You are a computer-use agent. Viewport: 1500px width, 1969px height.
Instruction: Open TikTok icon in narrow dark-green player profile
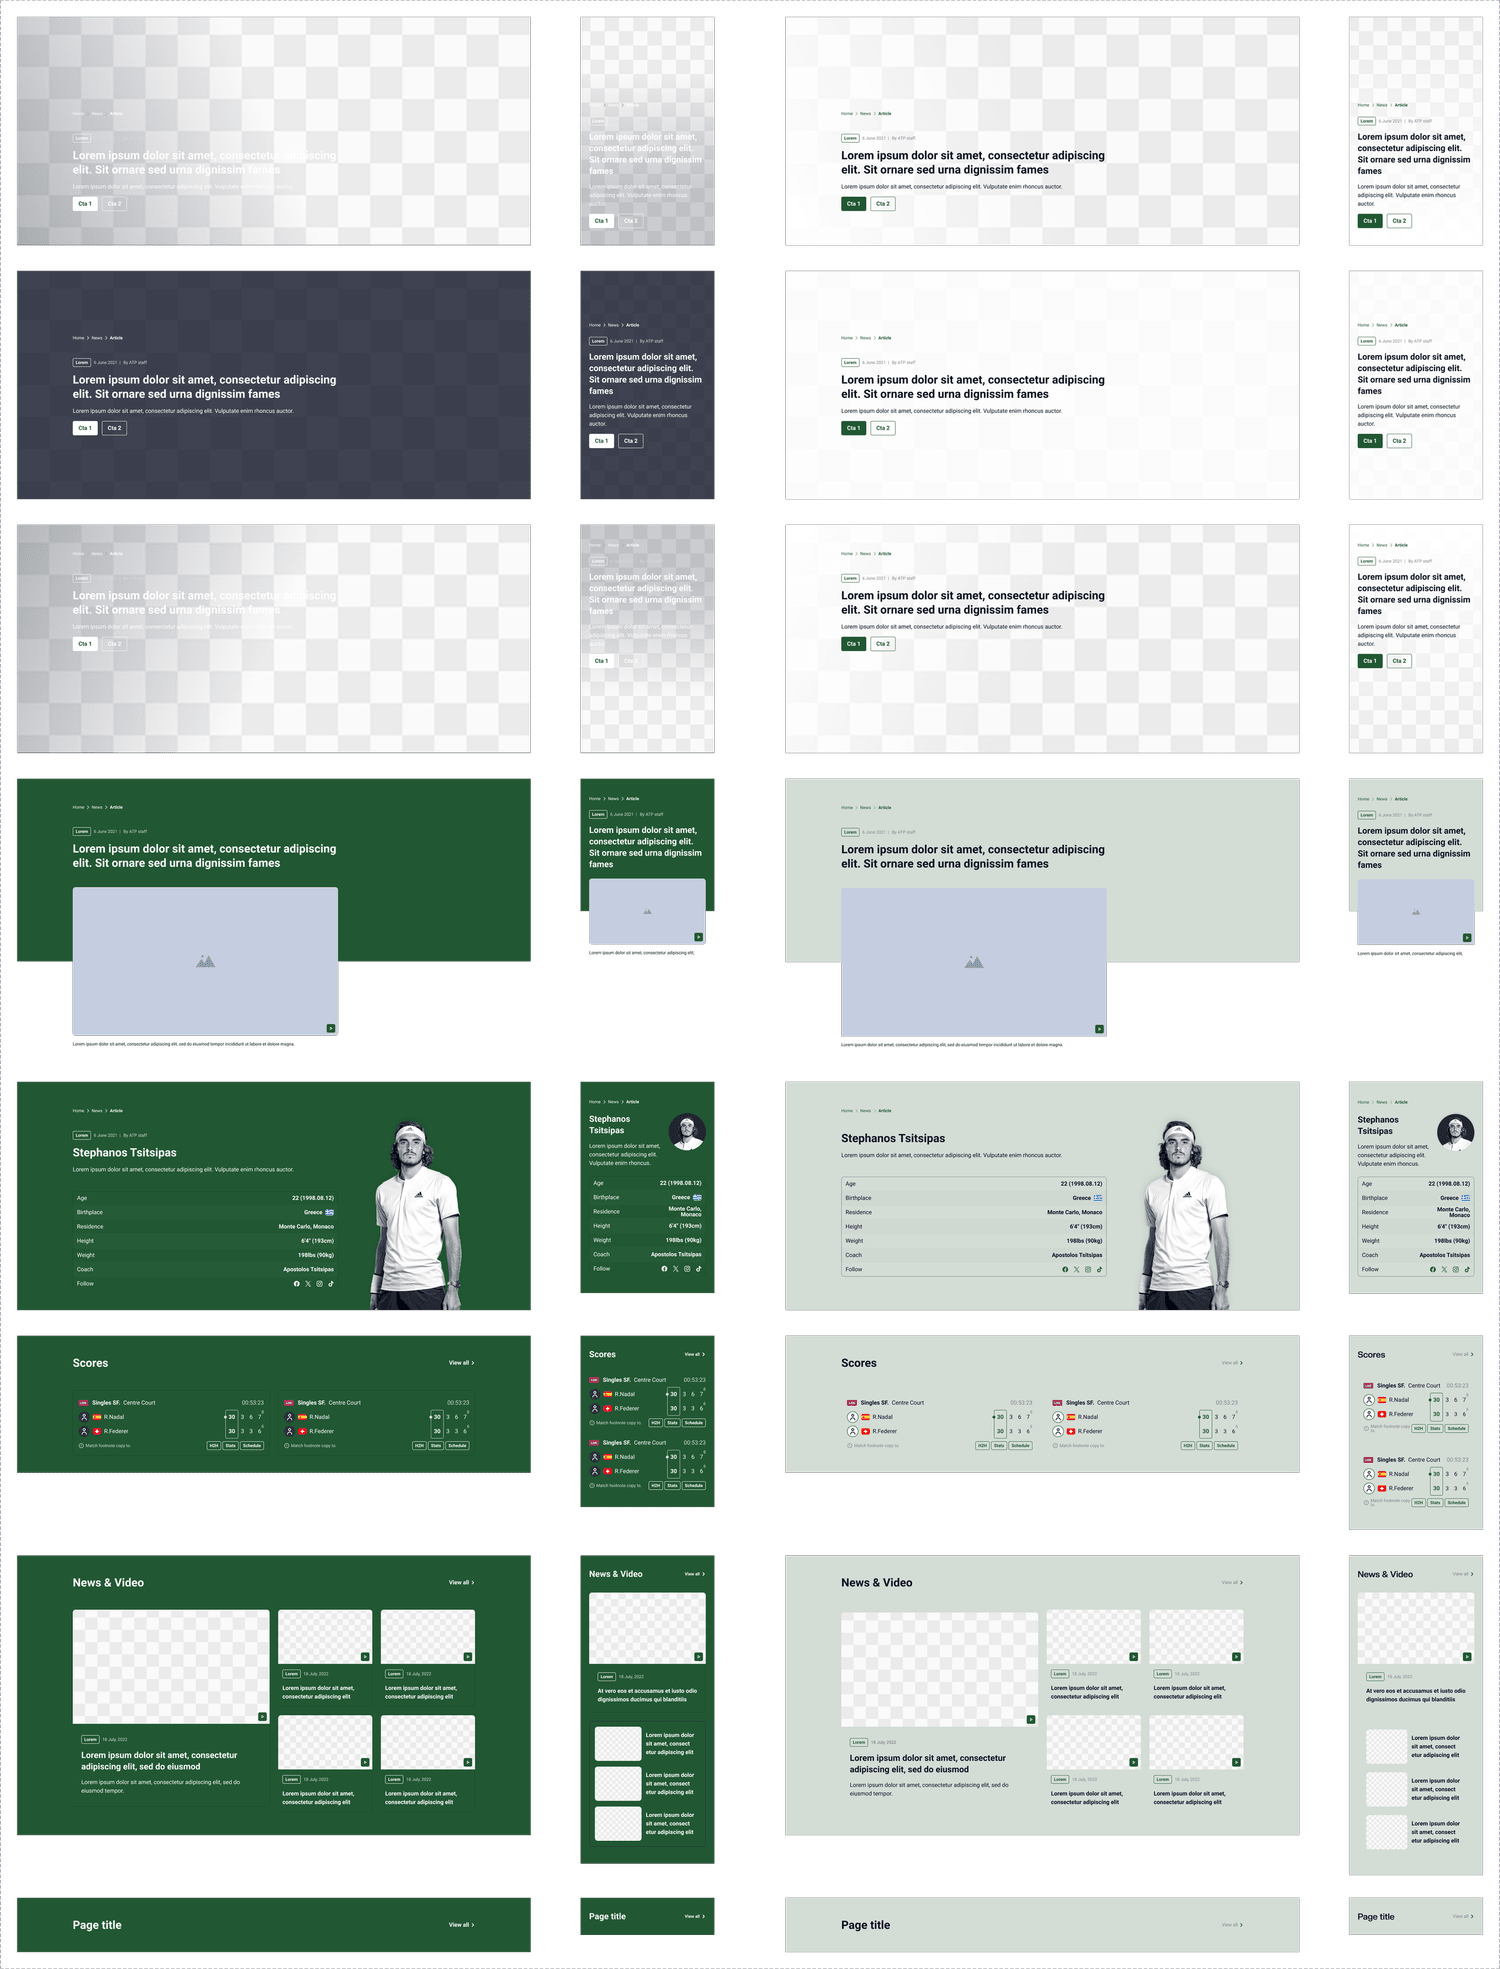pyautogui.click(x=699, y=1268)
